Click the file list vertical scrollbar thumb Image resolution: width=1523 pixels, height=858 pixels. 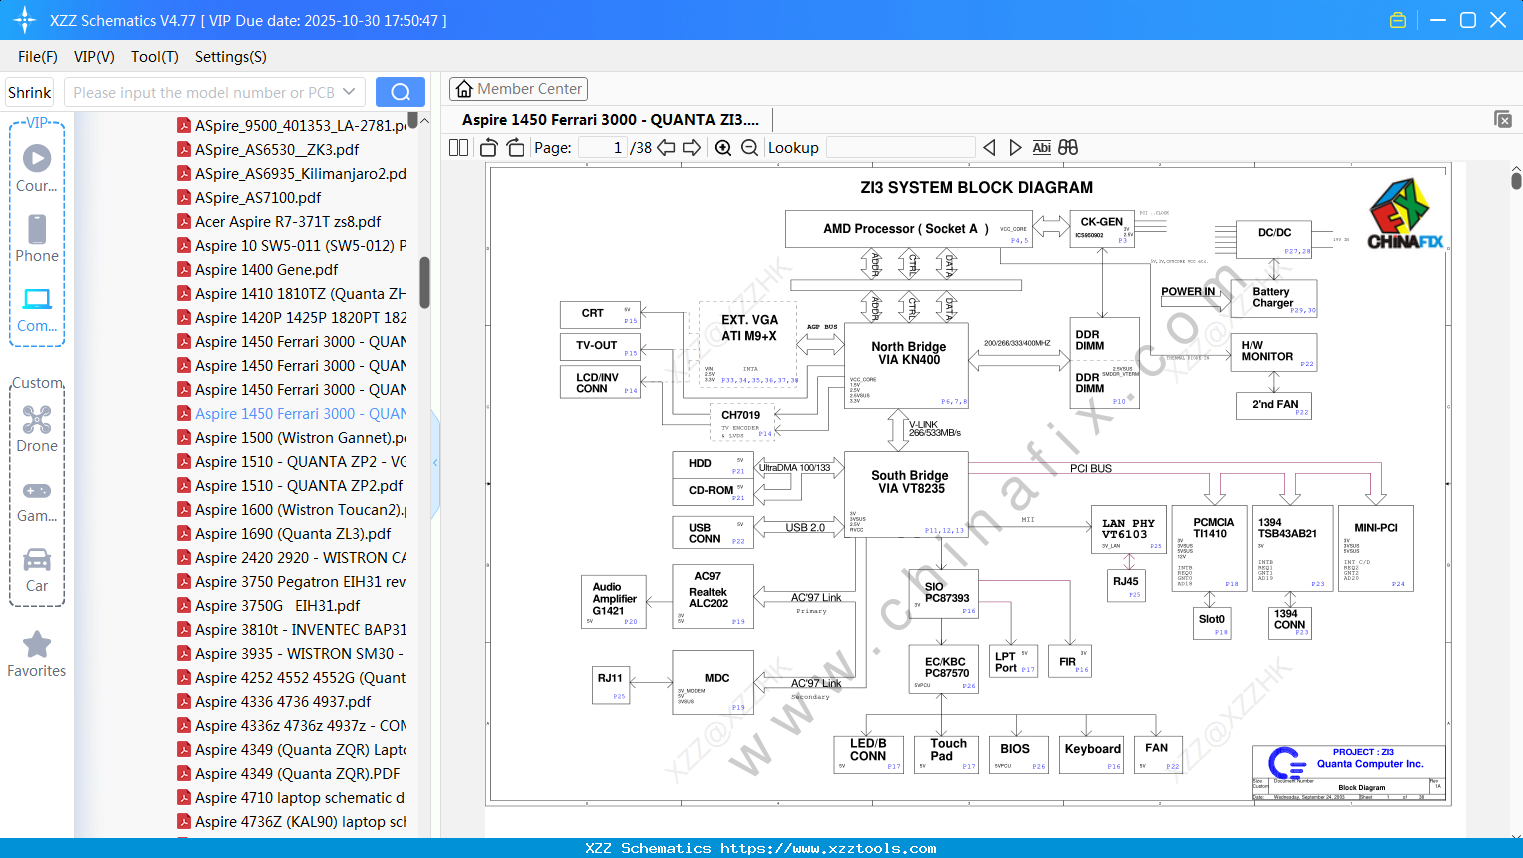coord(424,283)
